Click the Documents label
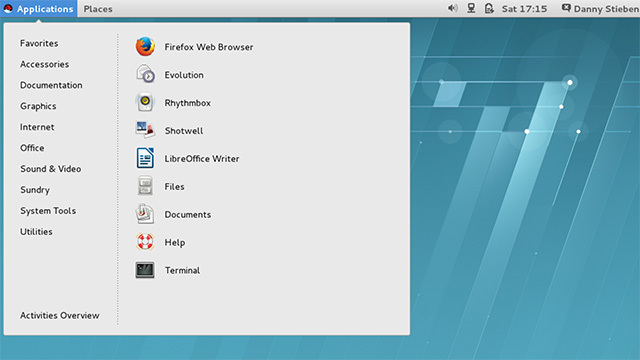640x360 pixels. [x=188, y=214]
